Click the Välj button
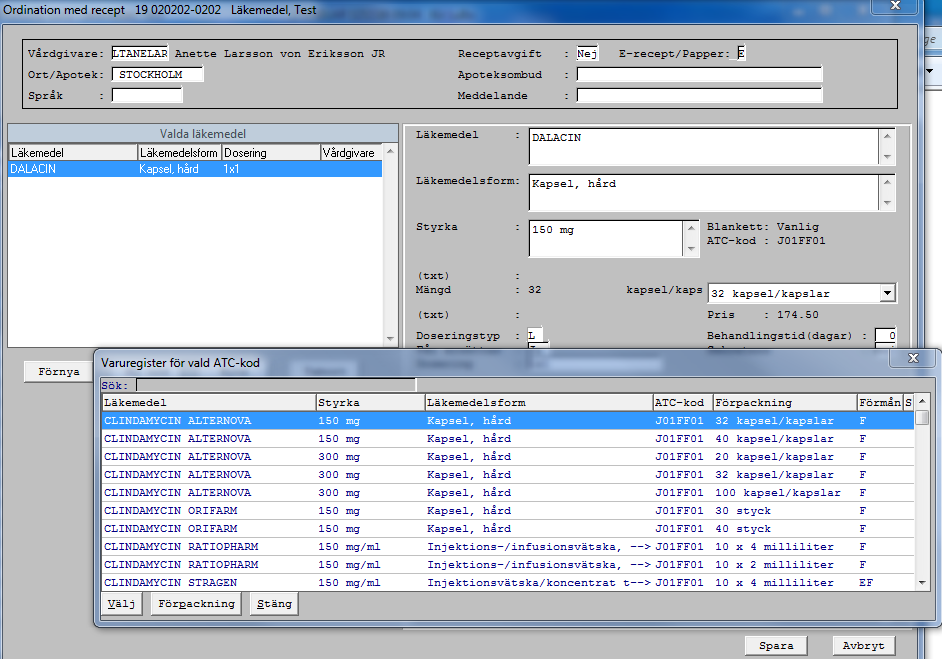Screen dimensions: 942x659 [122, 604]
